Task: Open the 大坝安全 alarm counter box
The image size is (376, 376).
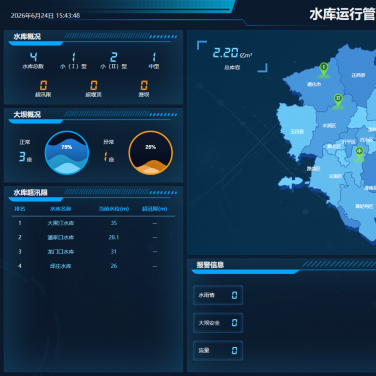Action: pos(218,323)
